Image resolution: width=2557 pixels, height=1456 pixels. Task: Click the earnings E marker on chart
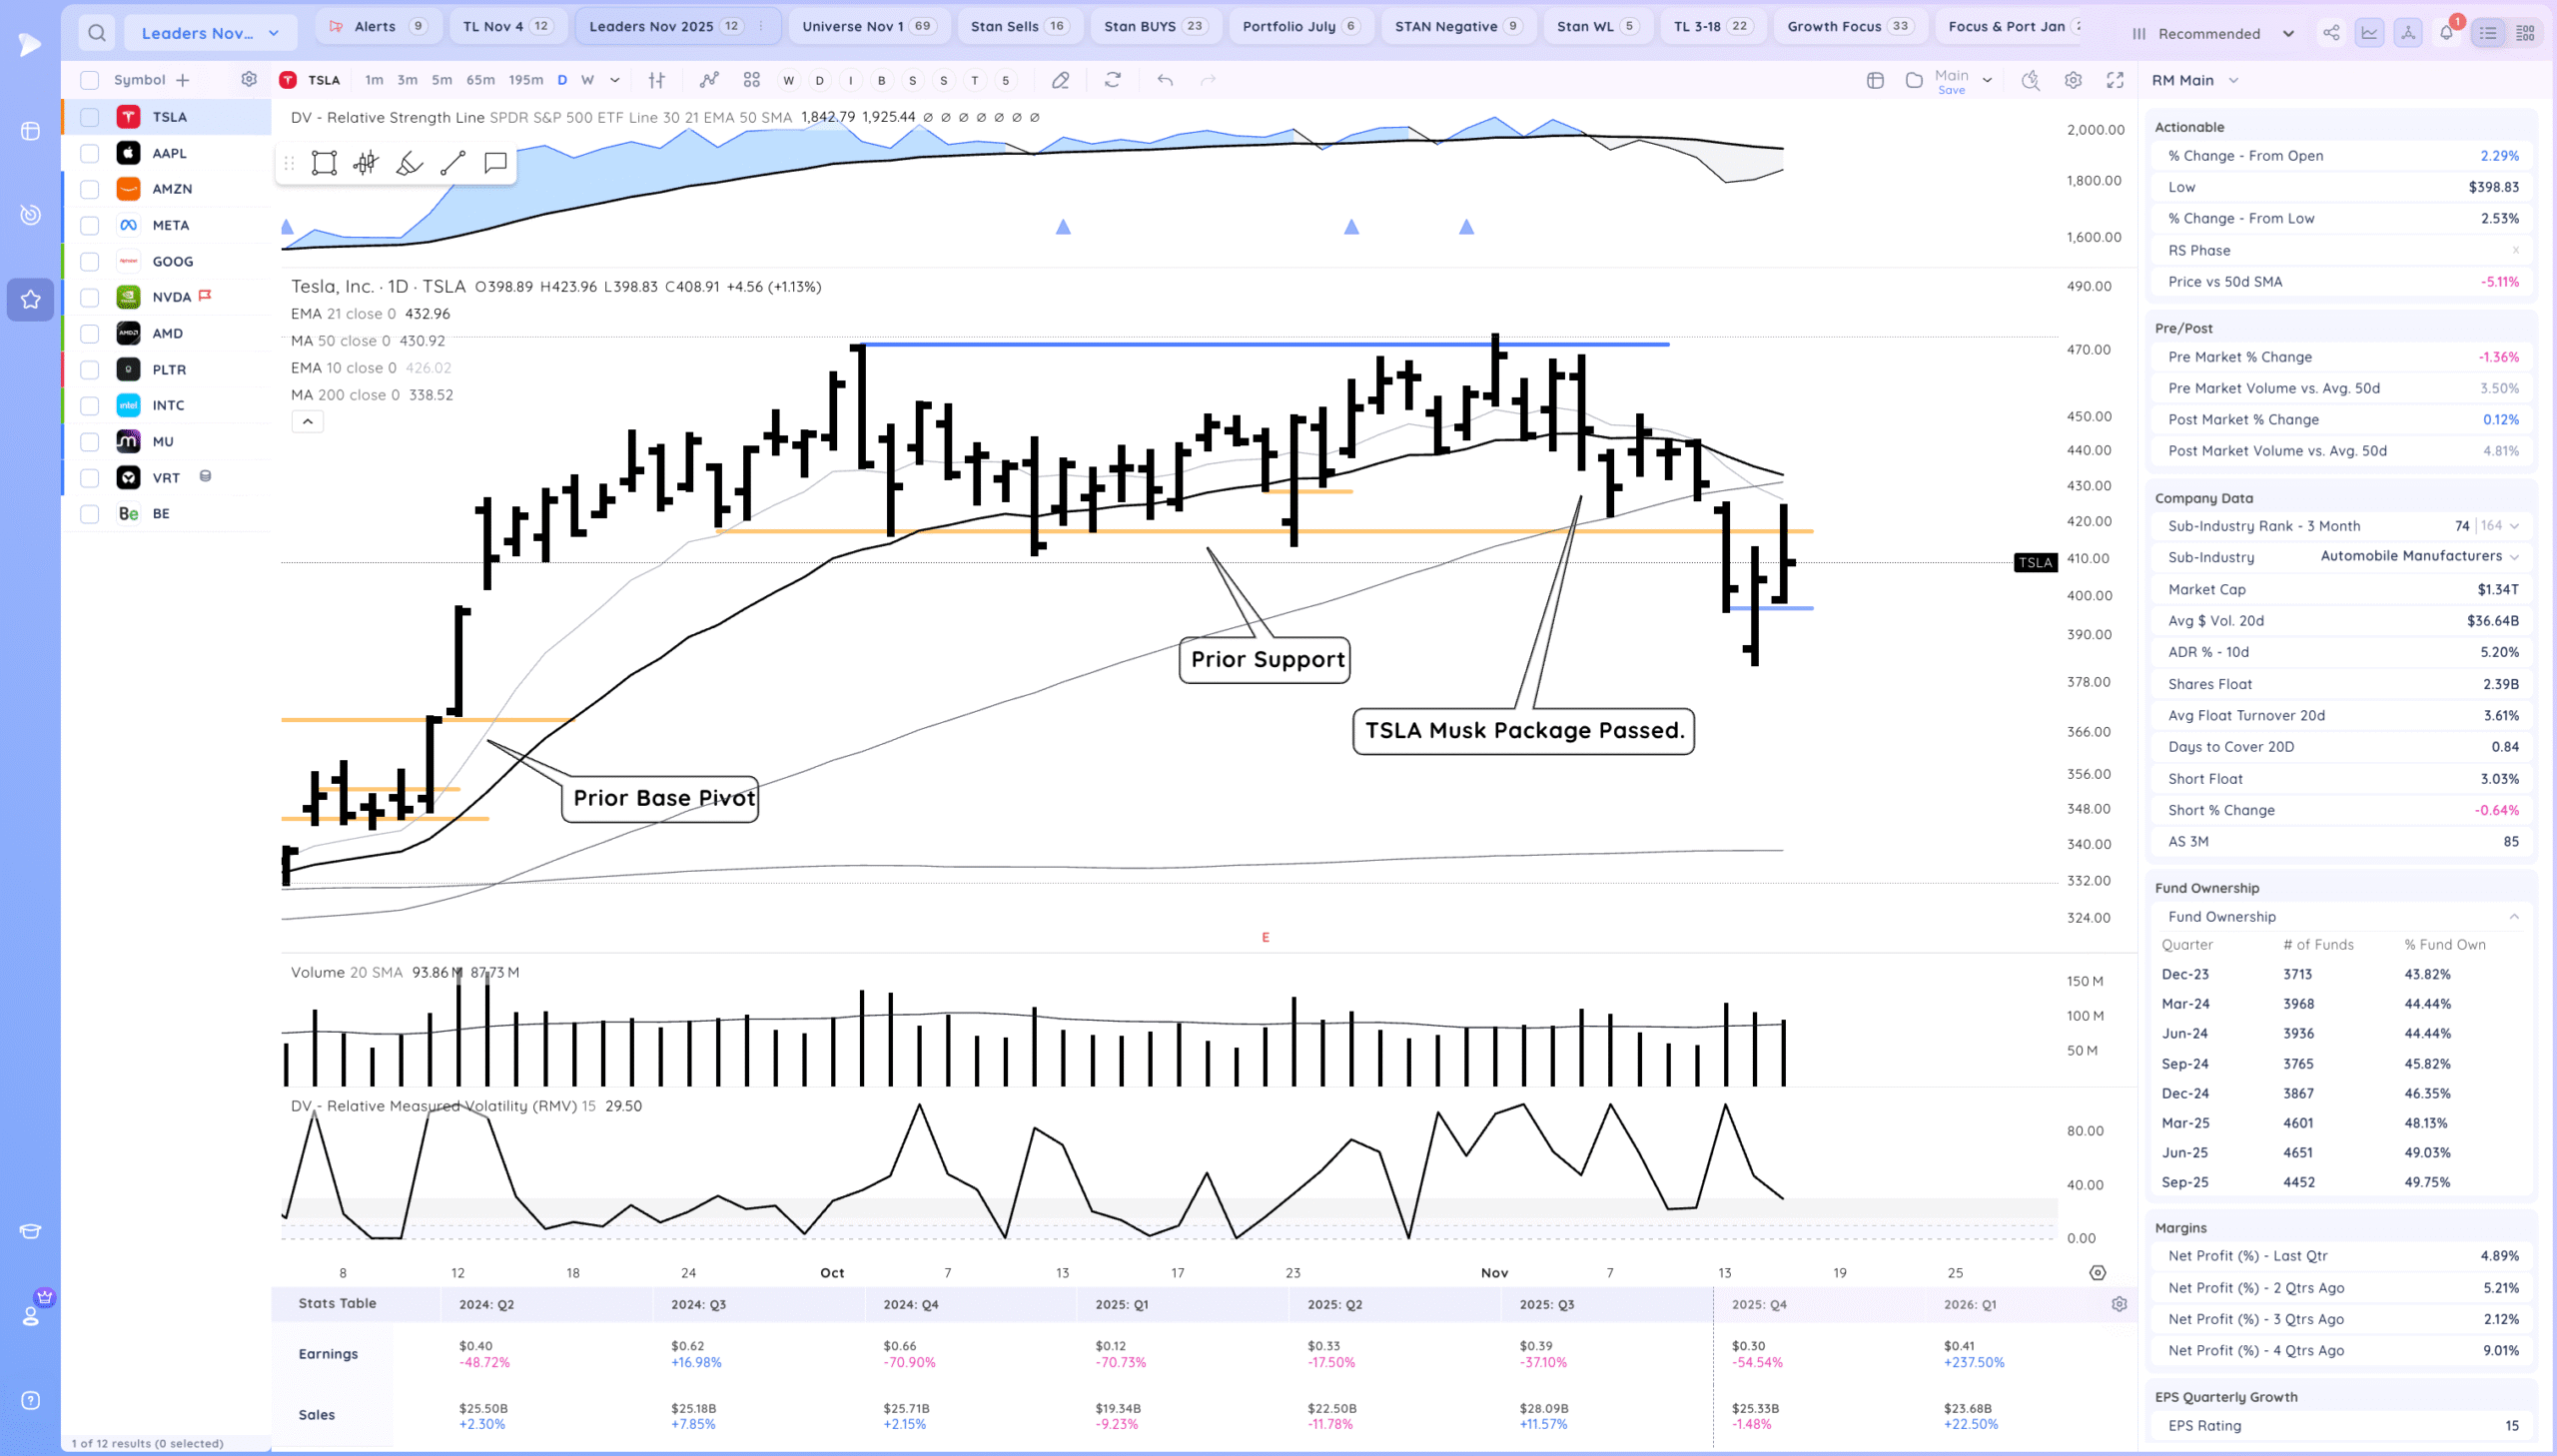point(1265,938)
